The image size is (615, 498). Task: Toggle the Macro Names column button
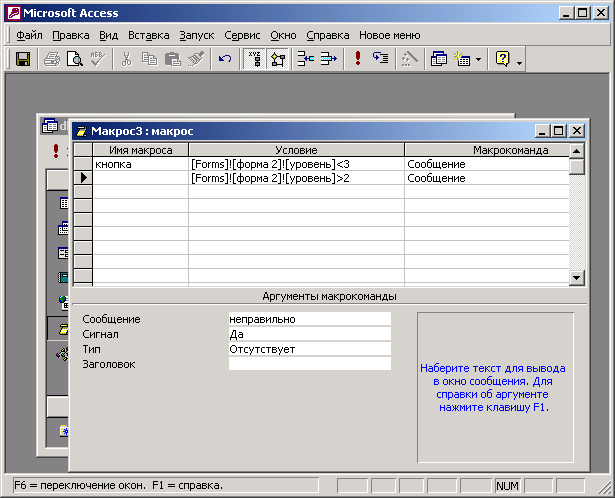[x=255, y=59]
